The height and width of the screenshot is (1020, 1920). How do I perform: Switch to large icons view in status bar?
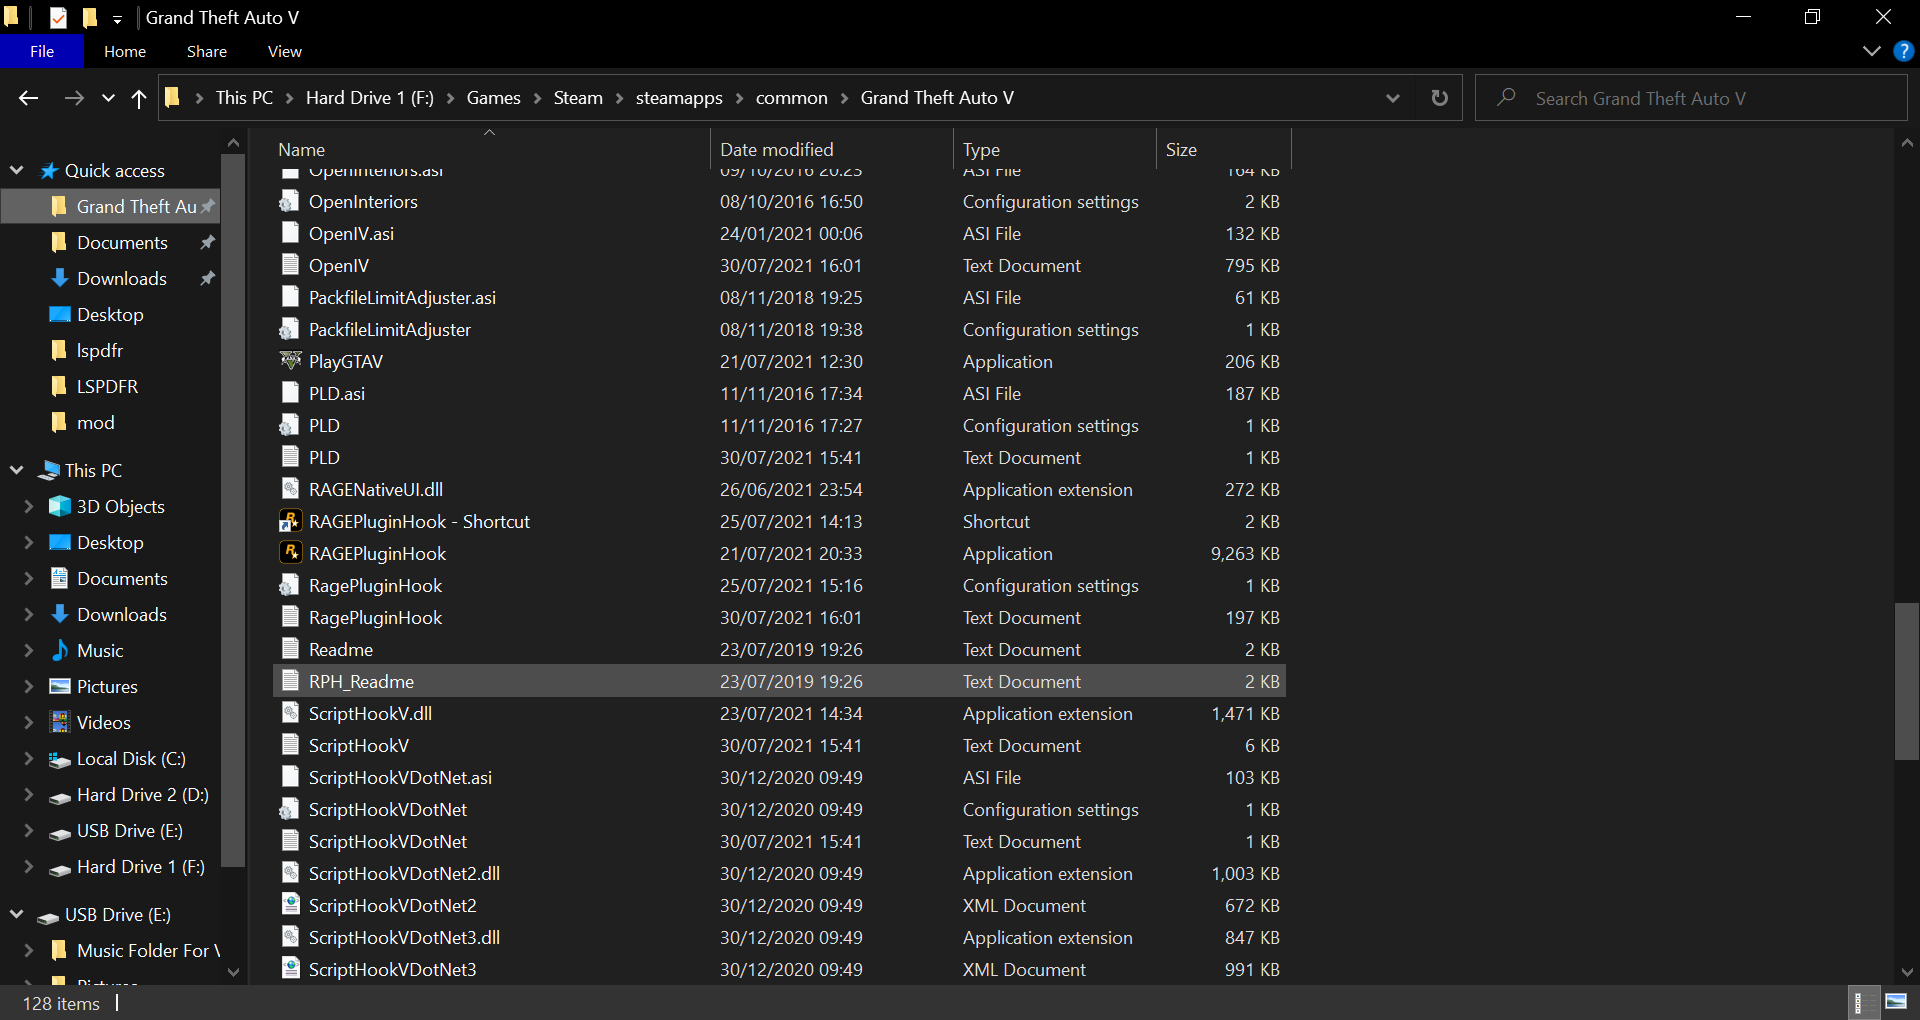pyautogui.click(x=1895, y=1002)
